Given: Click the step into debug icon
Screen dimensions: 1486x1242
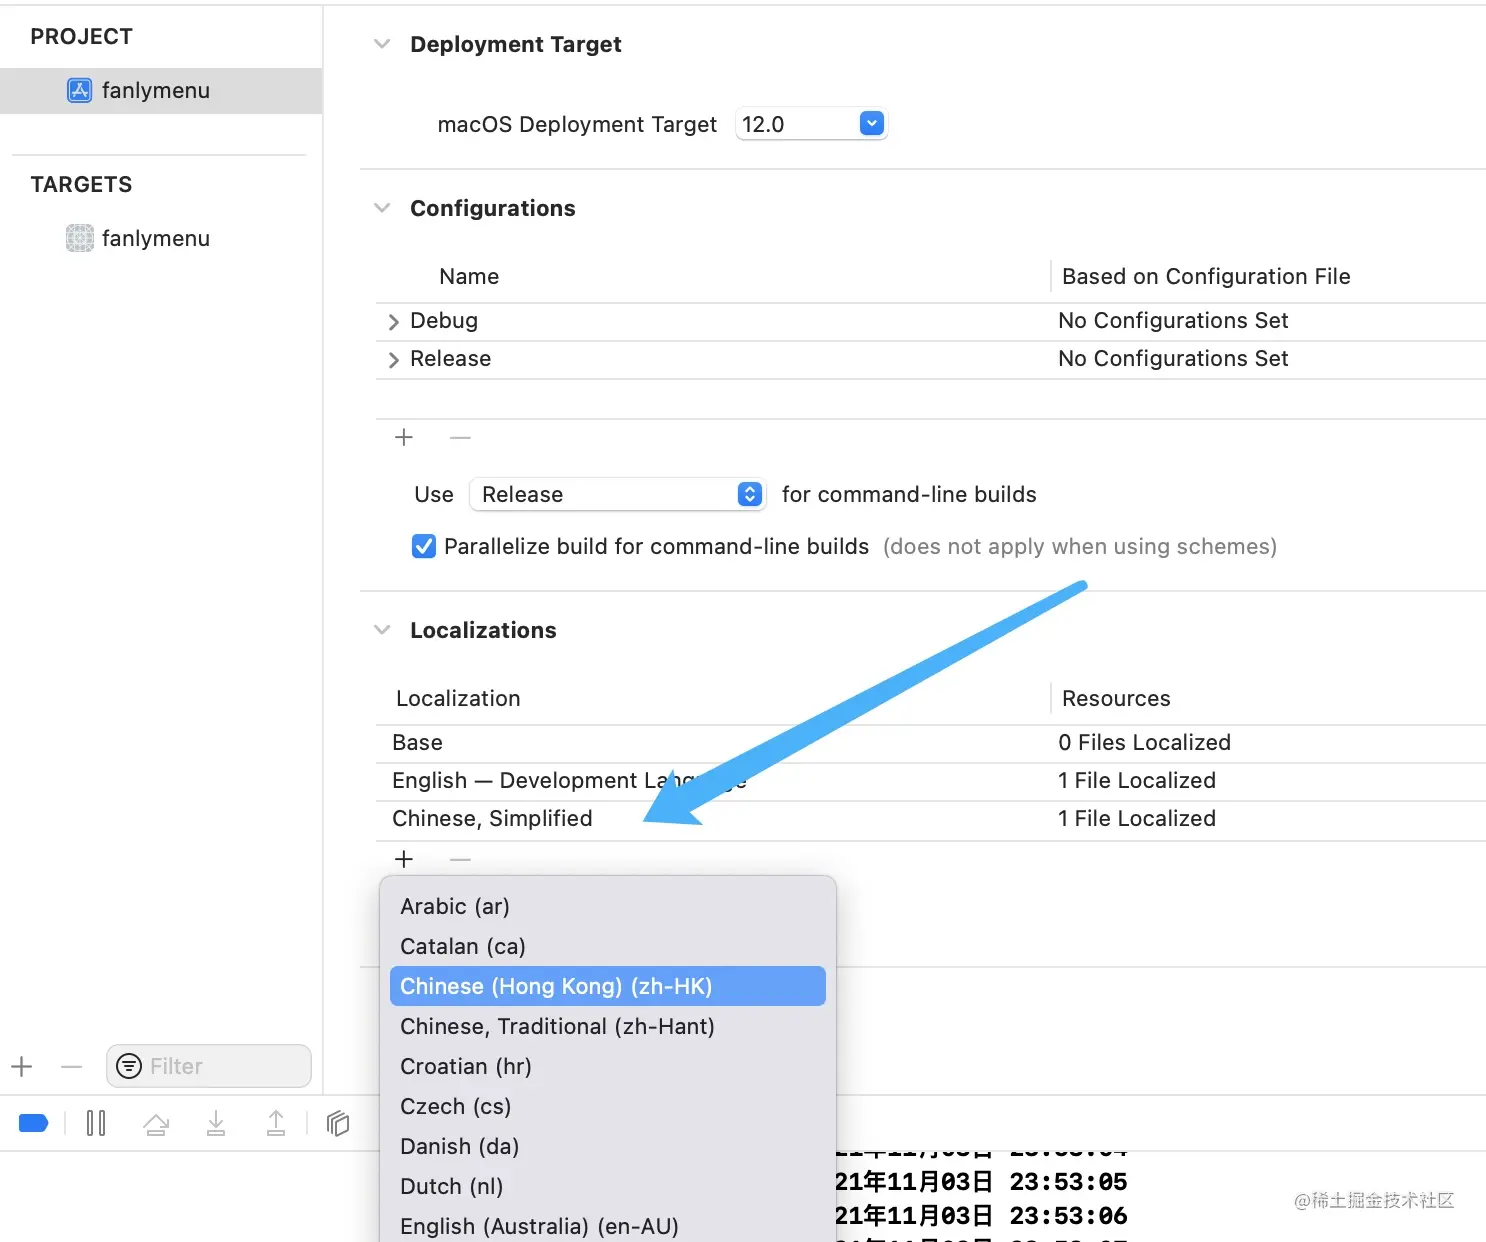Looking at the screenshot, I should point(216,1123).
